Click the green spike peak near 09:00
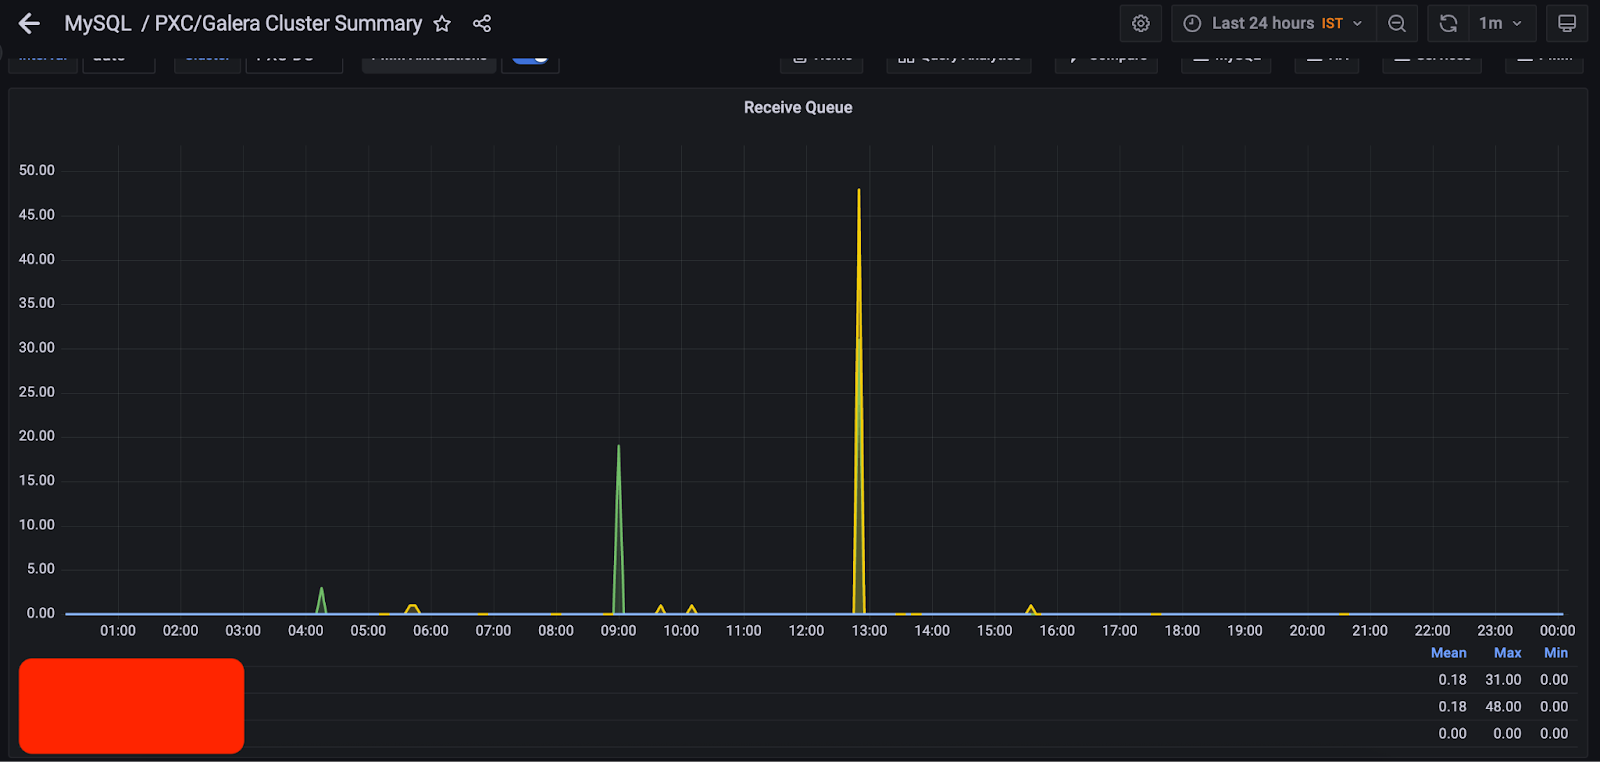This screenshot has width=1600, height=762. pos(618,446)
